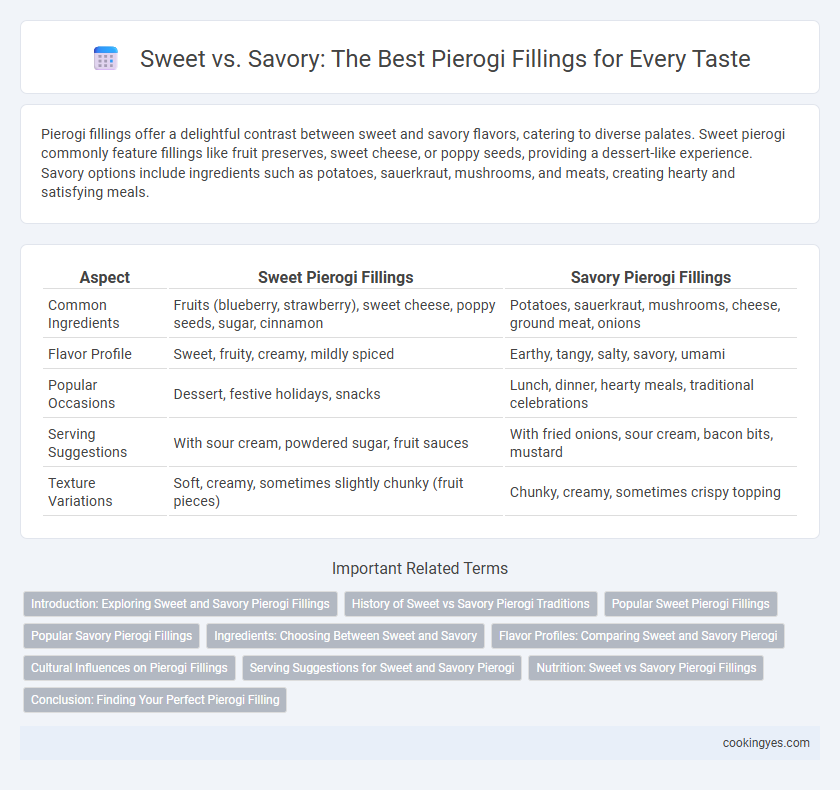Viewport: 840px width, 790px height.
Task: Click Nutrition: Sweet vs Savory Pierogi Fillings tag
Action: tap(646, 668)
